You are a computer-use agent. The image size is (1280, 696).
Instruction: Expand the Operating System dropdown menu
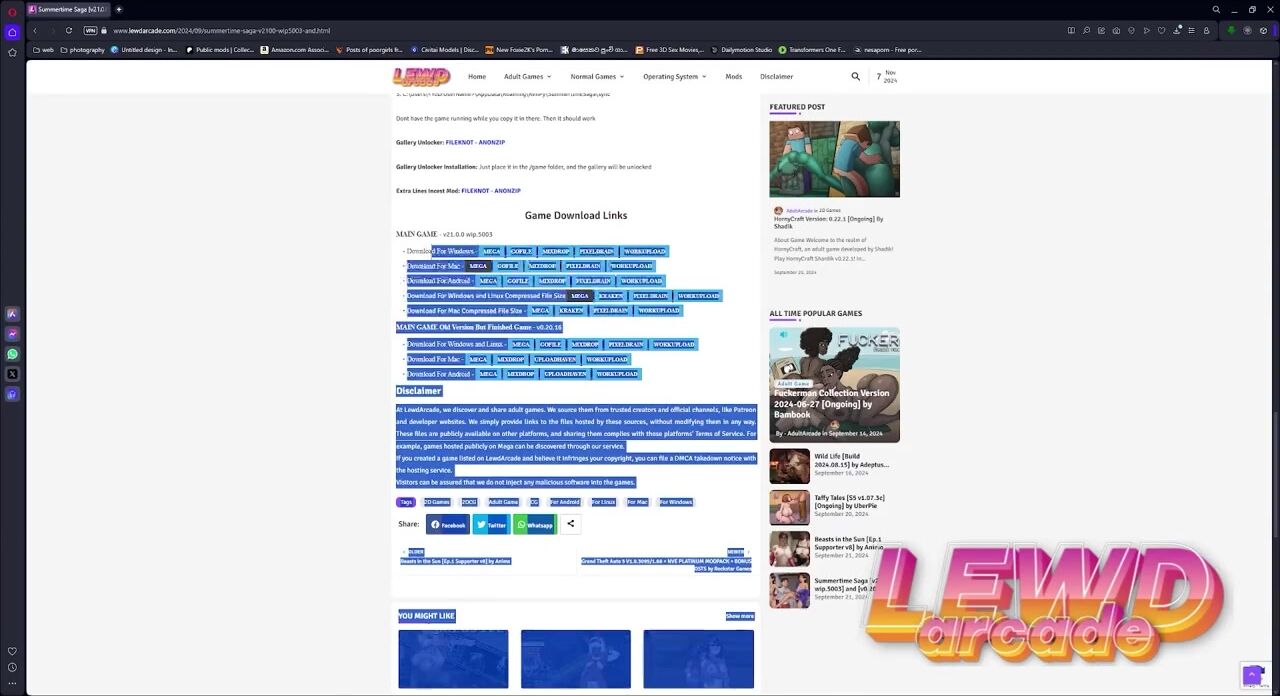click(x=674, y=76)
